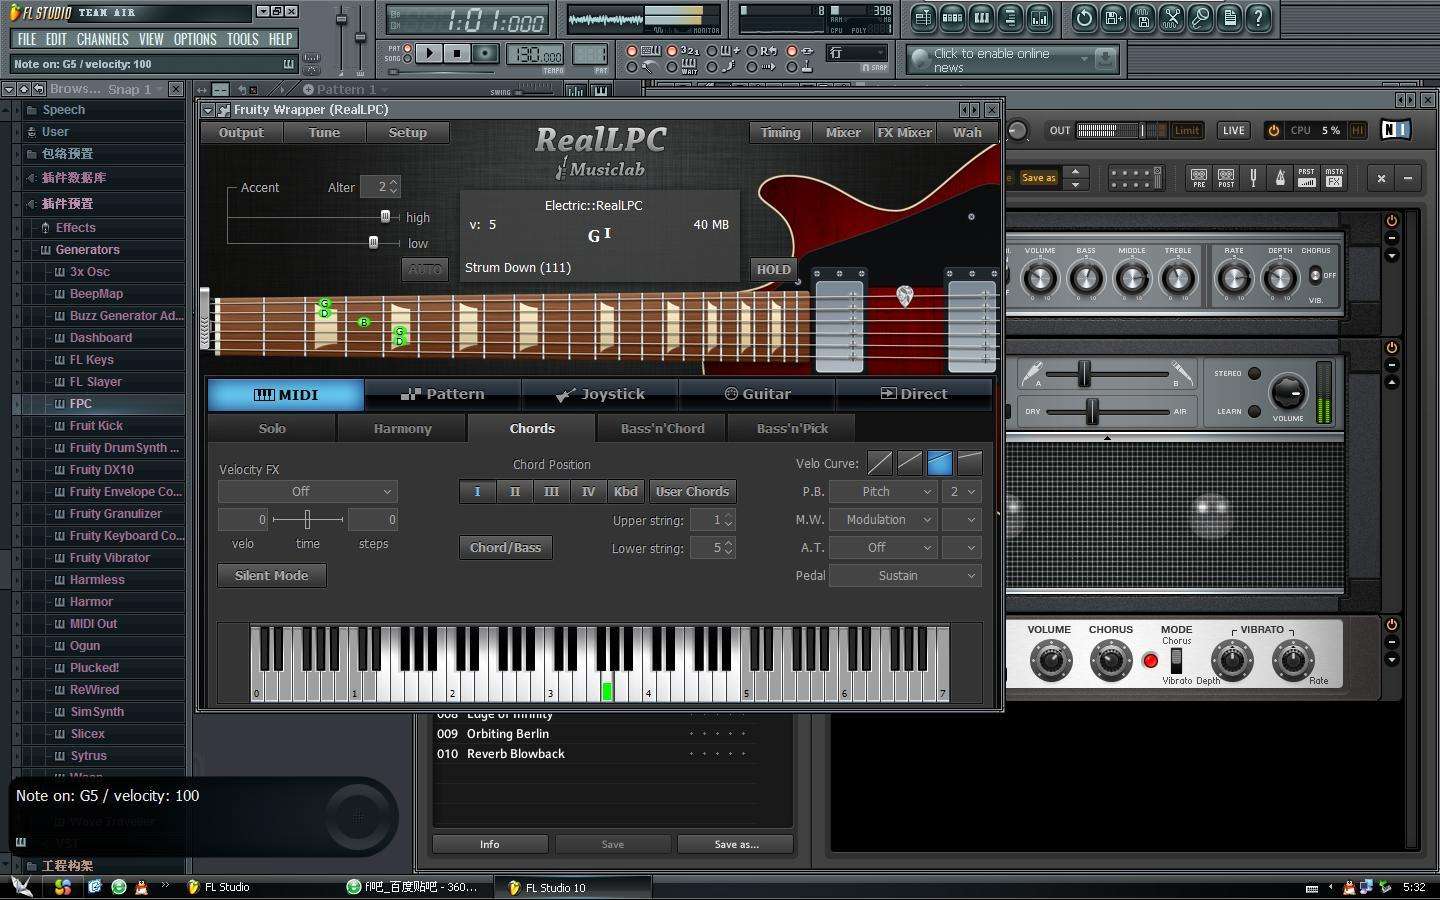
Task: Open the step sequencer view
Action: [952, 17]
